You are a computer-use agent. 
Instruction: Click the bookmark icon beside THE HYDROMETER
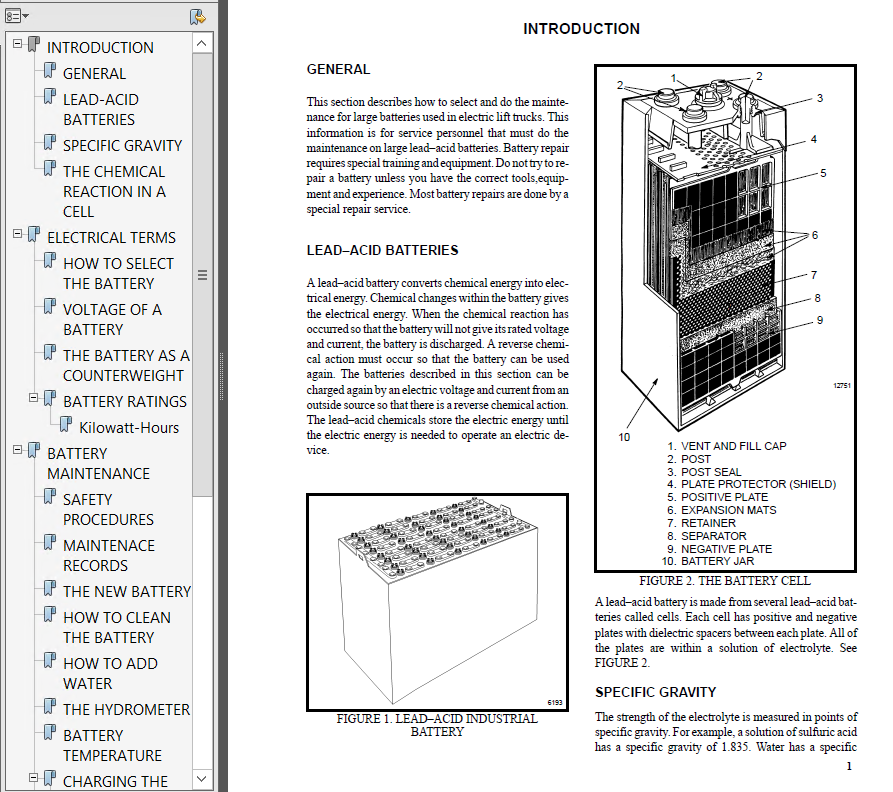[50, 707]
